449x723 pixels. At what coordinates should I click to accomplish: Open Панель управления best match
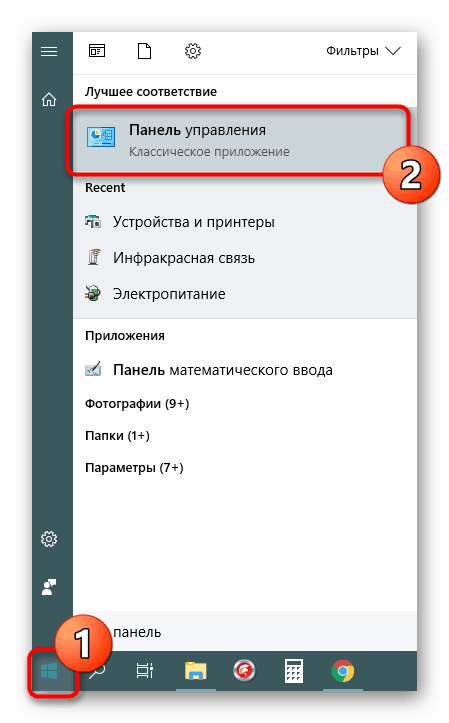click(238, 140)
